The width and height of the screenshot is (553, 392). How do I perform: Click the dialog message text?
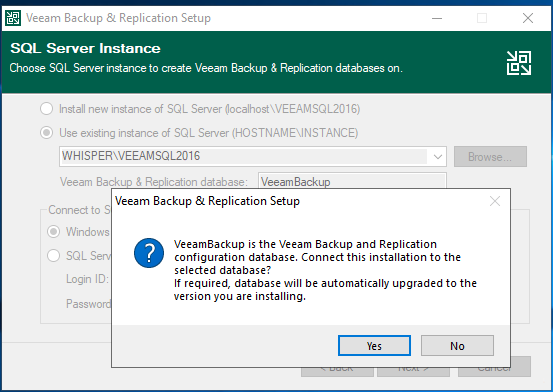point(325,270)
